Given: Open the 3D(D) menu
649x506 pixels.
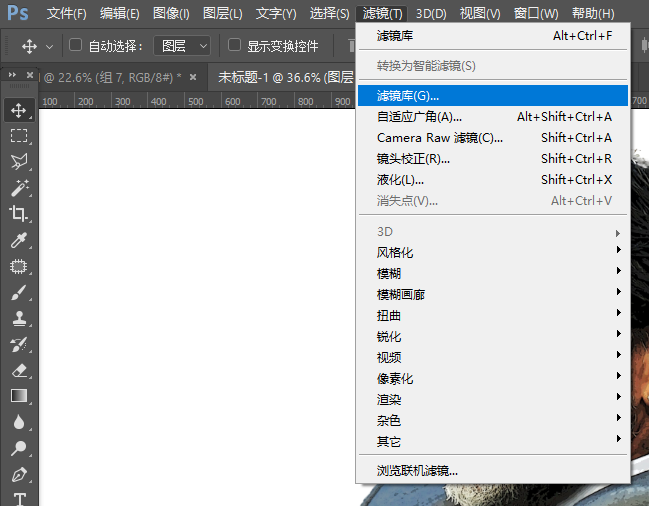Looking at the screenshot, I should (431, 14).
